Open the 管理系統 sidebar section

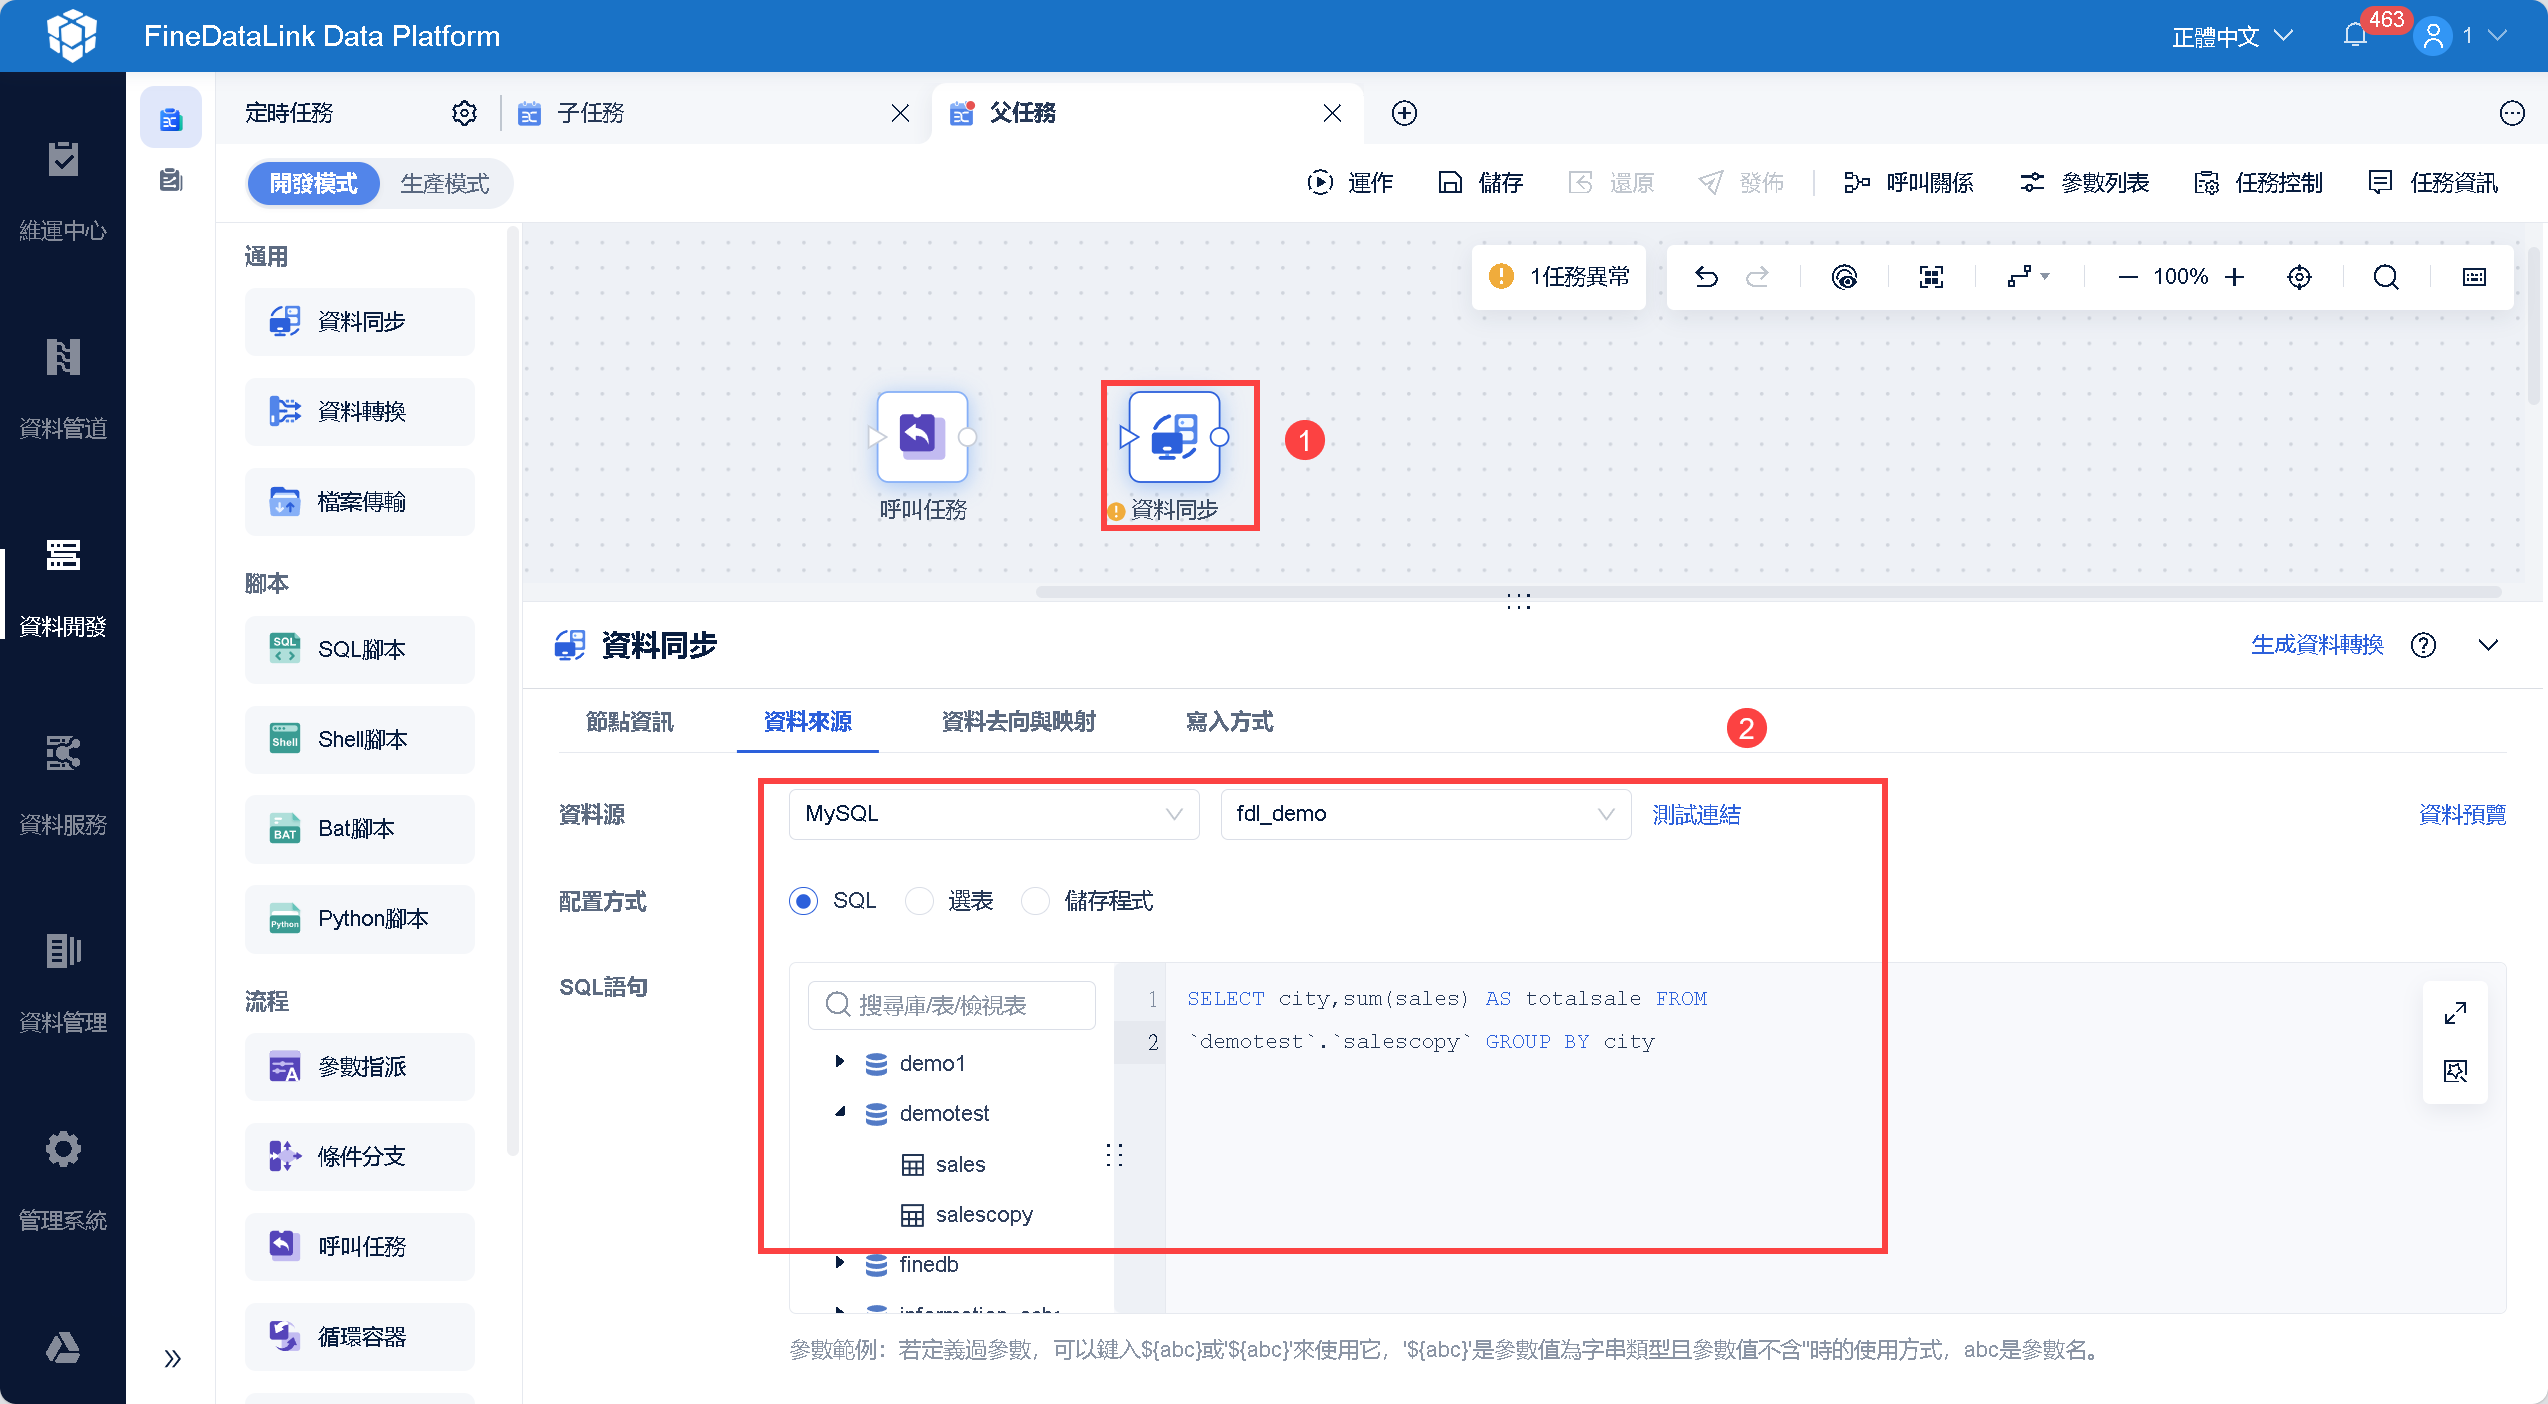pyautogui.click(x=63, y=1180)
